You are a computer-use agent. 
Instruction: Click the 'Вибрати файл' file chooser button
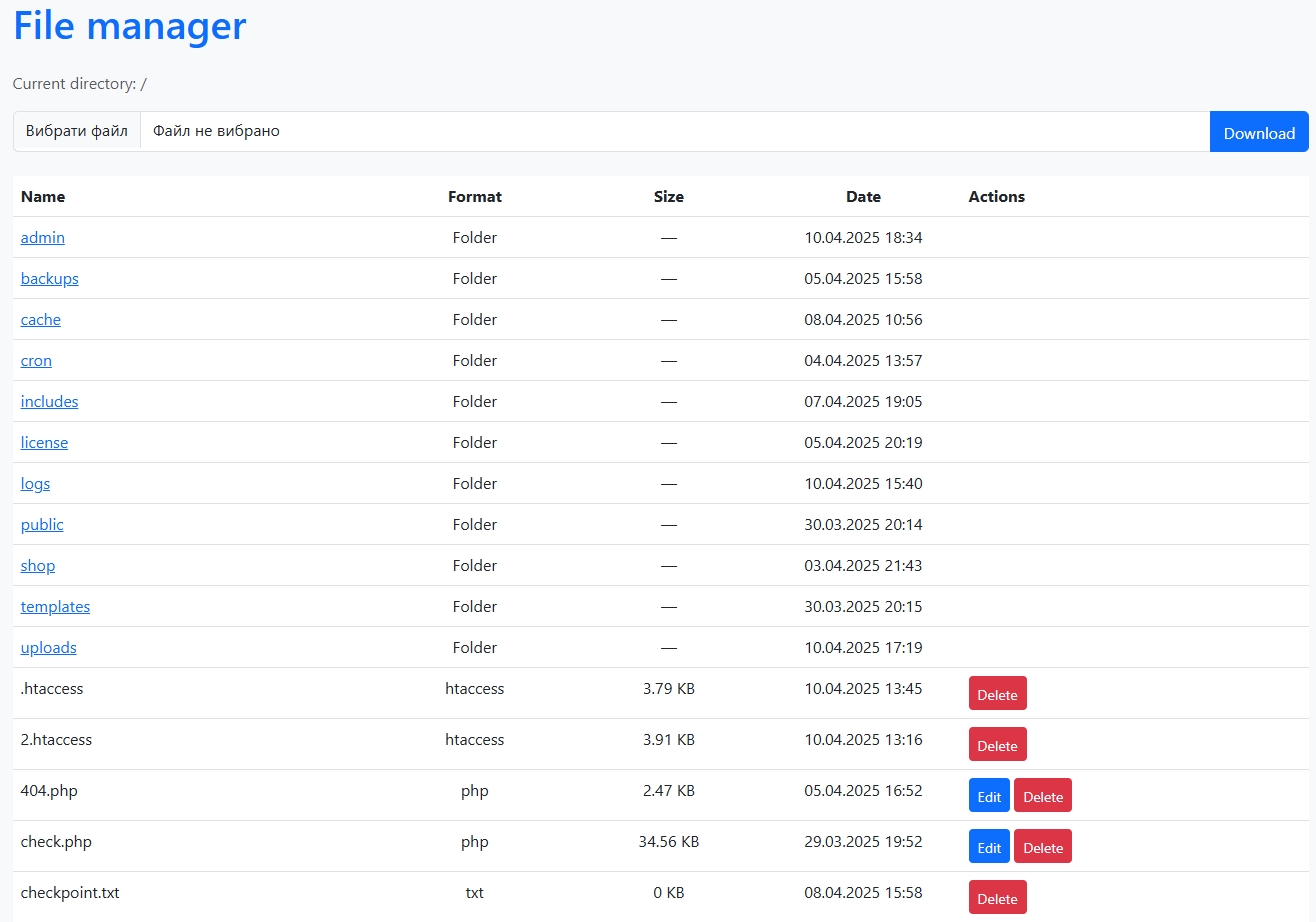tap(77, 132)
